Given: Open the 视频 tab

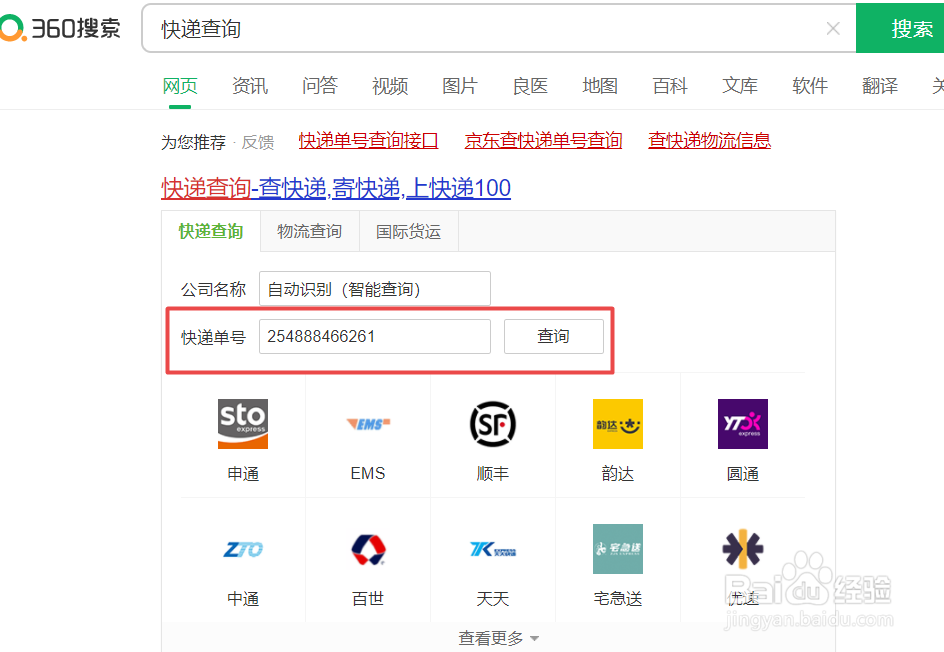Looking at the screenshot, I should [x=390, y=86].
